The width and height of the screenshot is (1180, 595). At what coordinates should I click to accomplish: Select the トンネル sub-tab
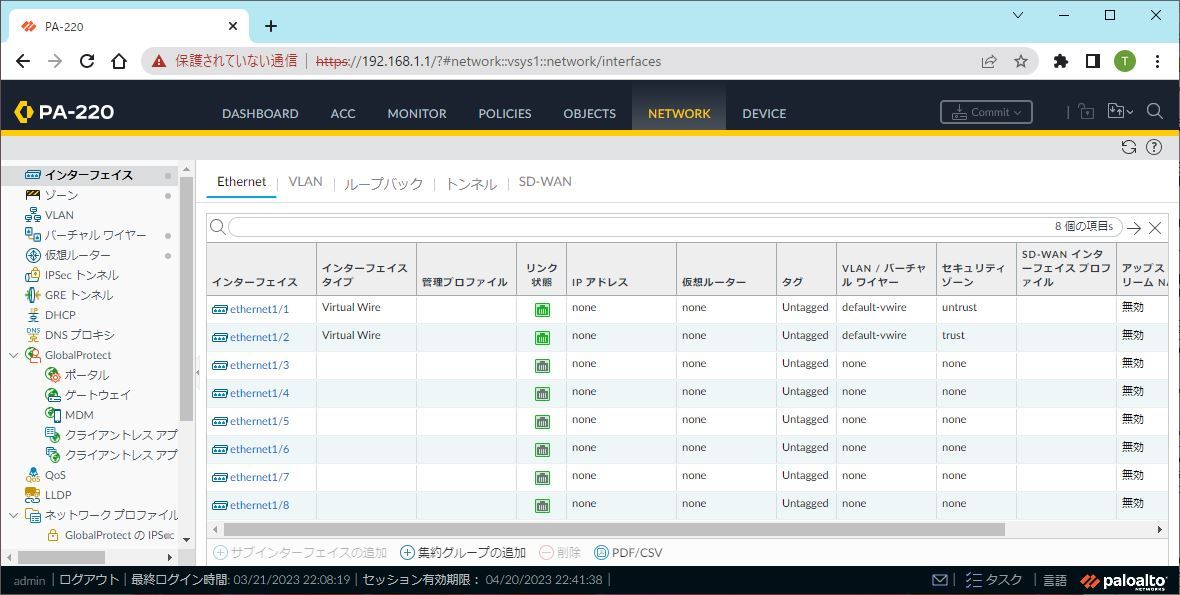(471, 184)
